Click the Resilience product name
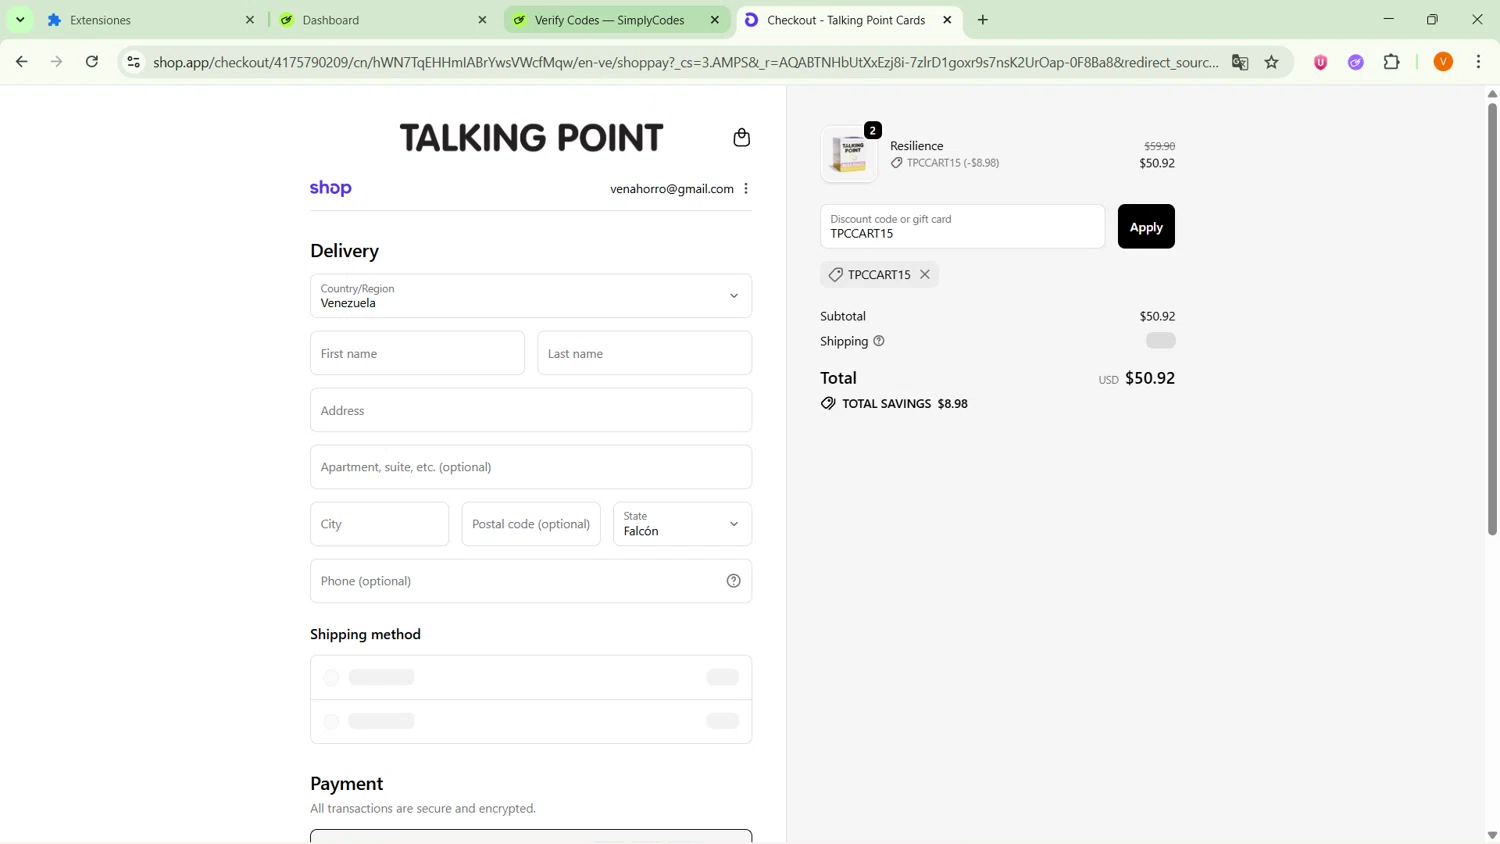The image size is (1500, 844). click(917, 146)
